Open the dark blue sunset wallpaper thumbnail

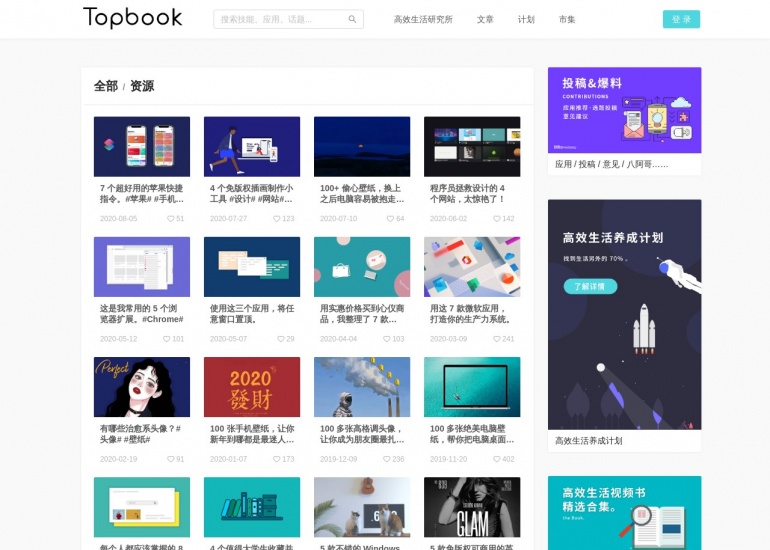tap(362, 146)
